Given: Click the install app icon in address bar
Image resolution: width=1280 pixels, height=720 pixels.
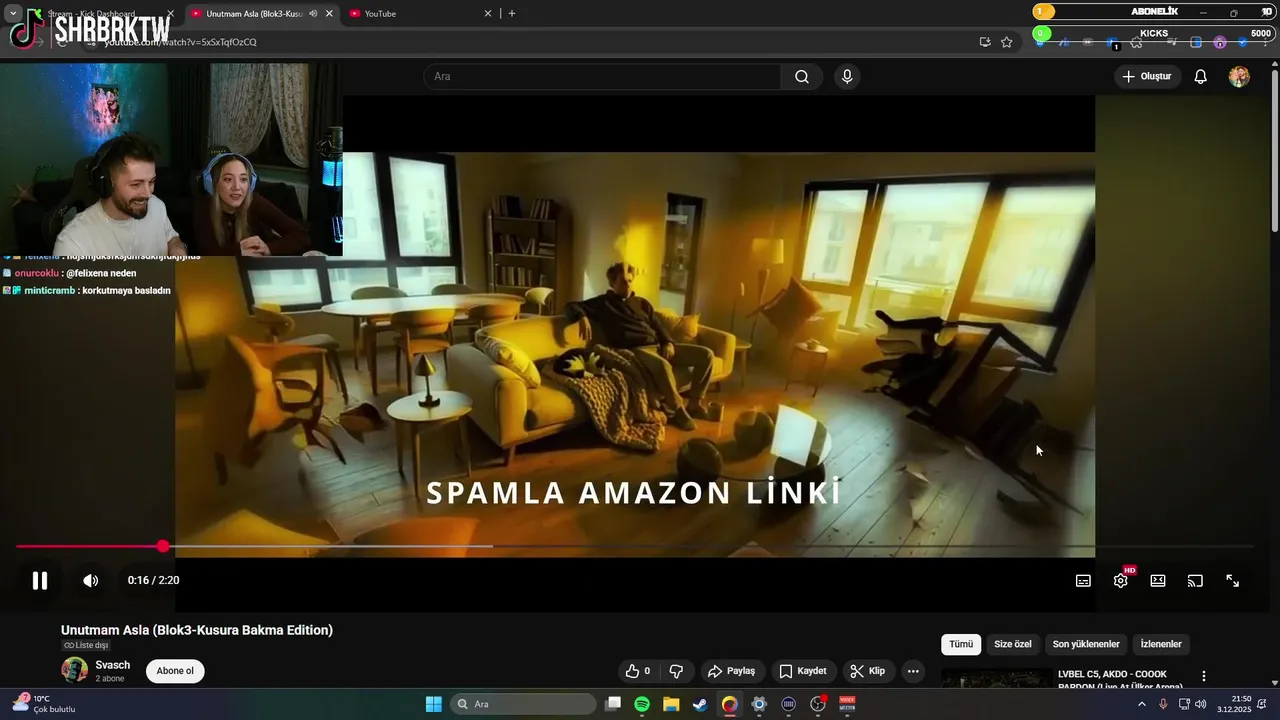Looking at the screenshot, I should pos(985,42).
